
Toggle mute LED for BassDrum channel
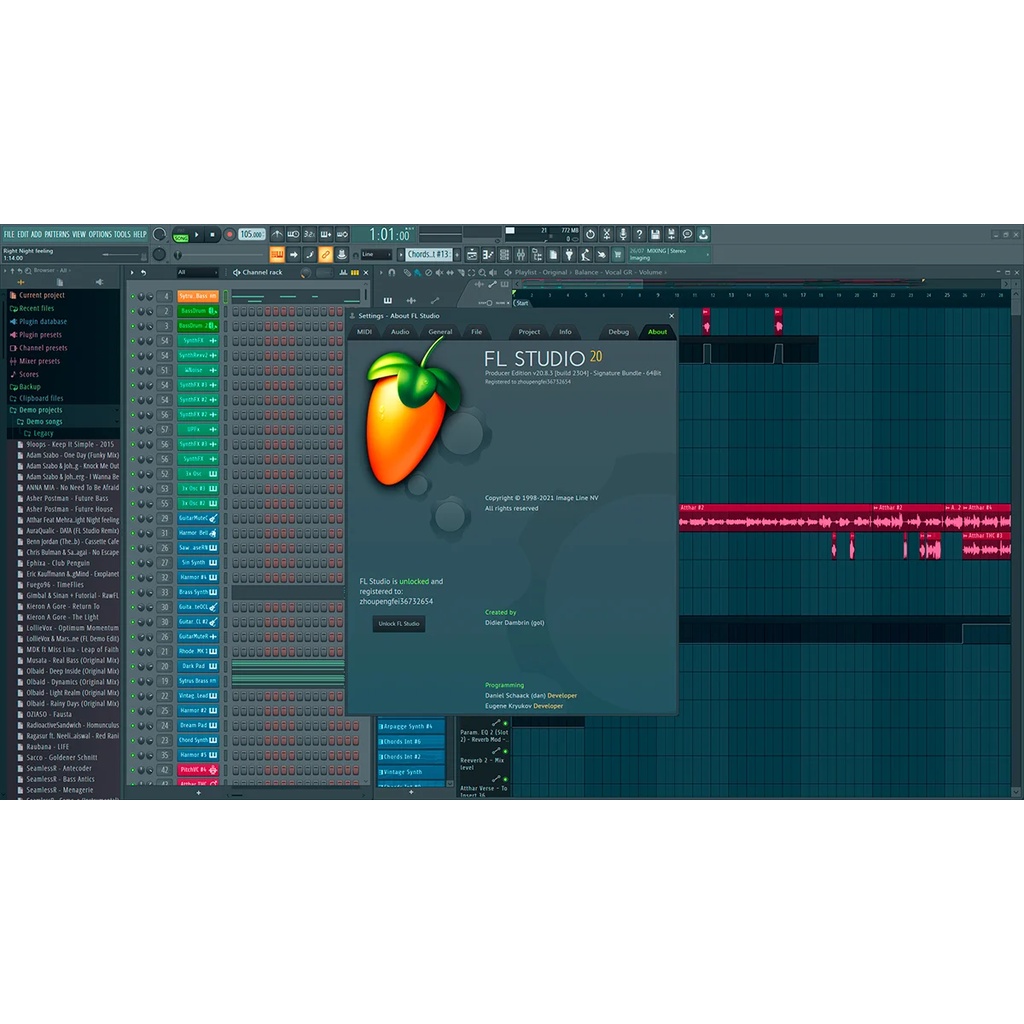[133, 312]
